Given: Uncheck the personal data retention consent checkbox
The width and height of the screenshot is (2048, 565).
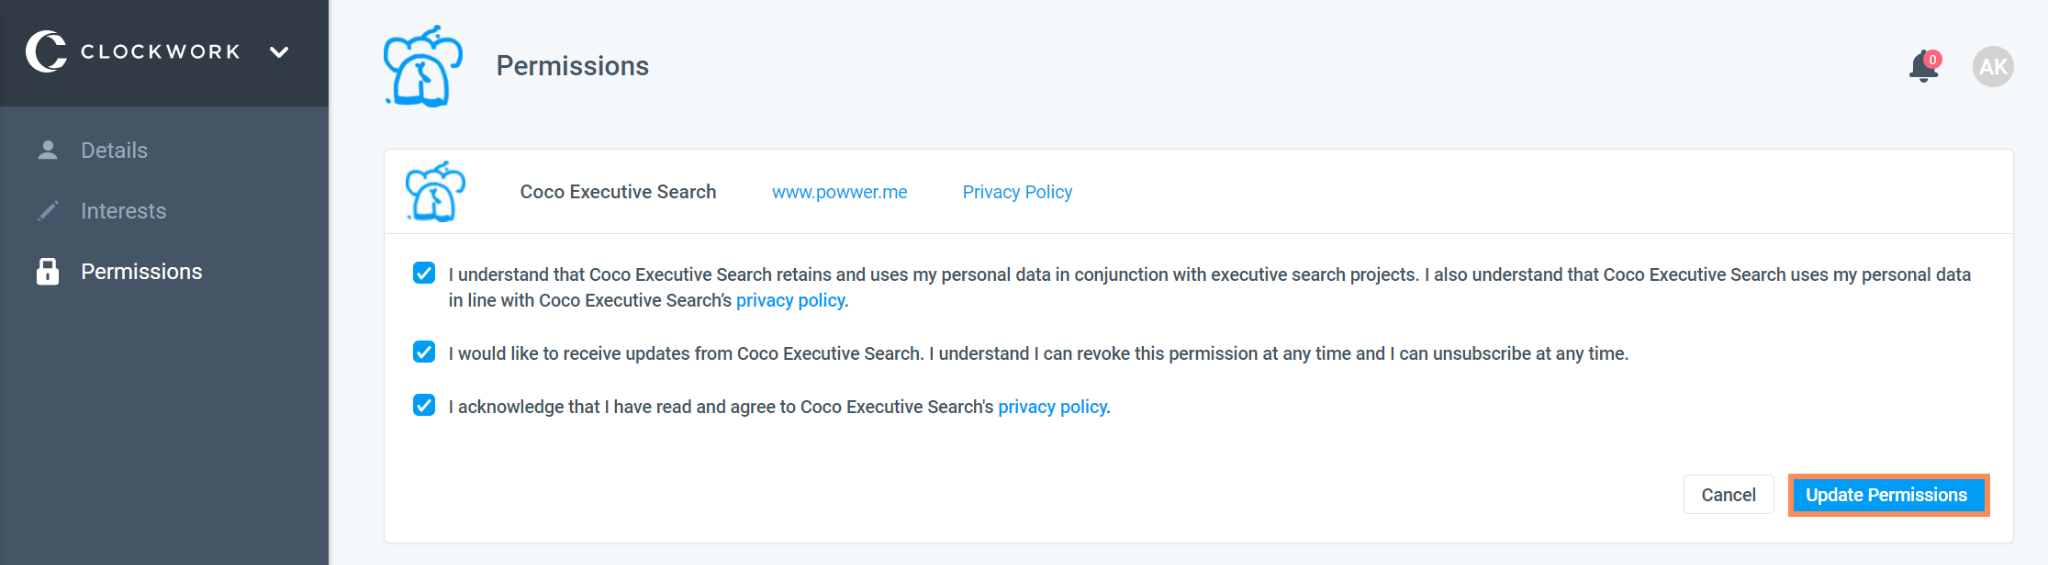Looking at the screenshot, I should (424, 274).
